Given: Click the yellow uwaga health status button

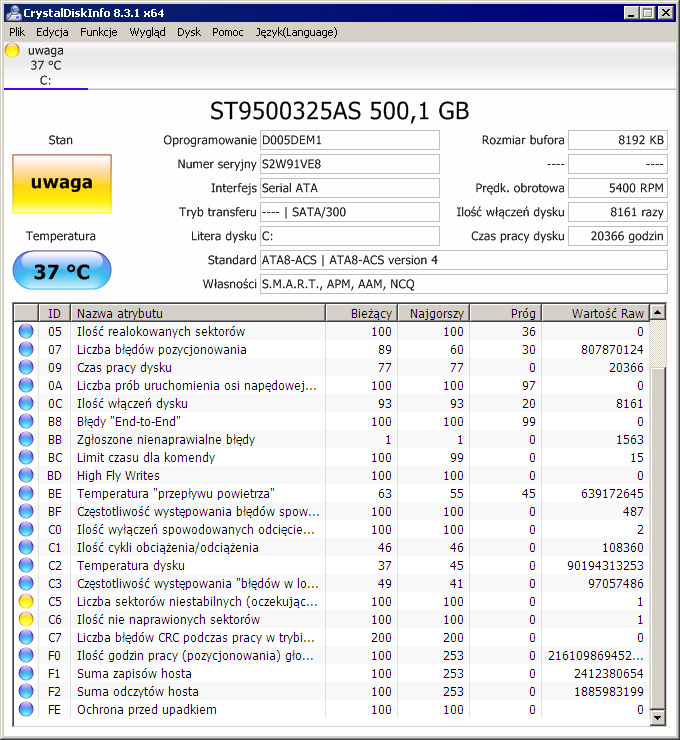Looking at the screenshot, I should (62, 184).
